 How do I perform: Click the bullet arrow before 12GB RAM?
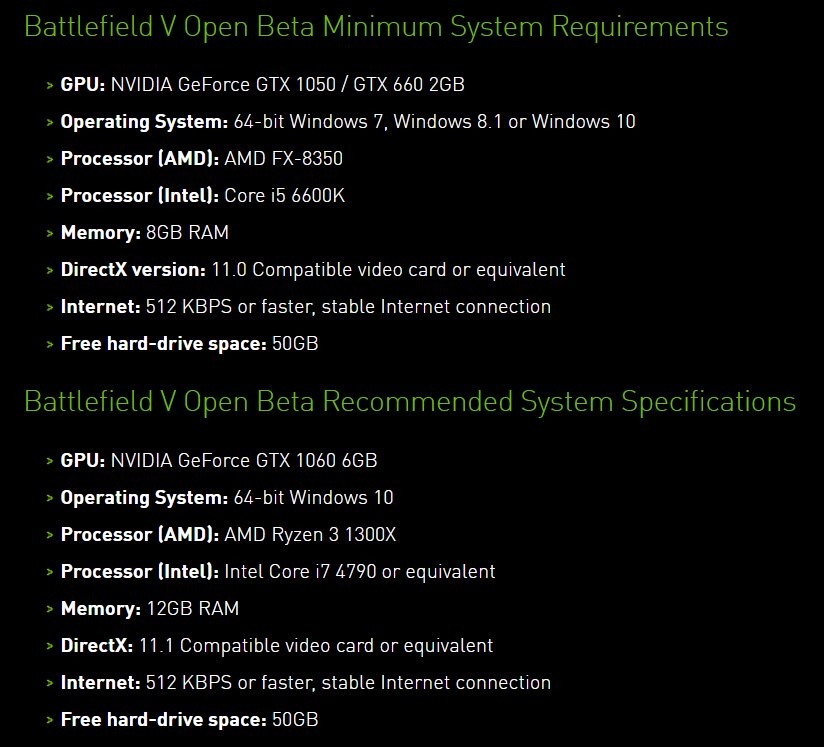pyautogui.click(x=50, y=610)
